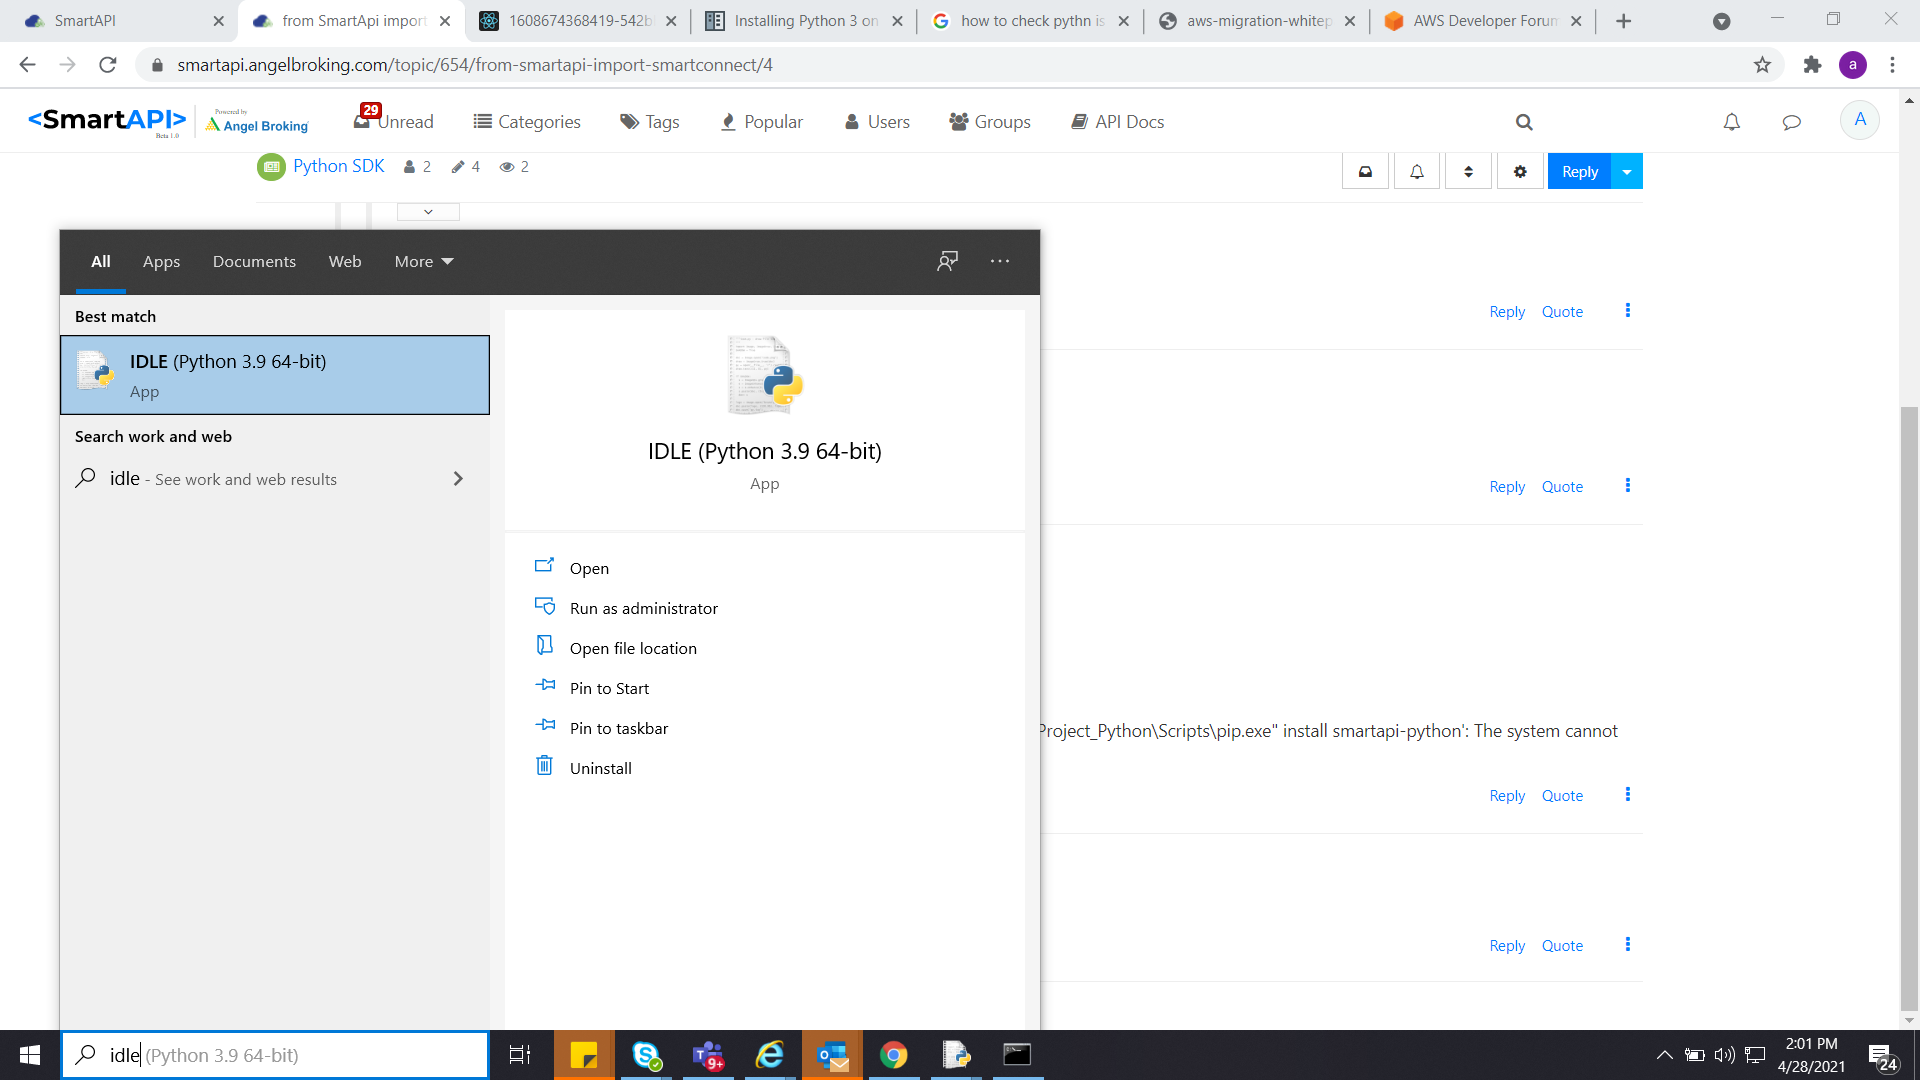
Task: Reload the page in Chrome
Action: pos(108,65)
